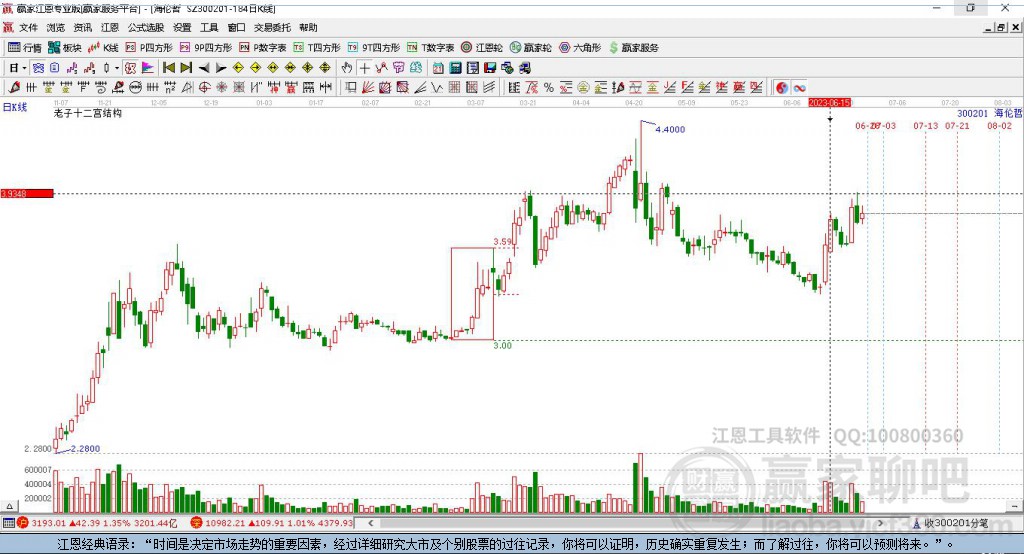Viewport: 1024px width, 554px height.
Task: Click the 300201 stock code label
Action: 972,113
